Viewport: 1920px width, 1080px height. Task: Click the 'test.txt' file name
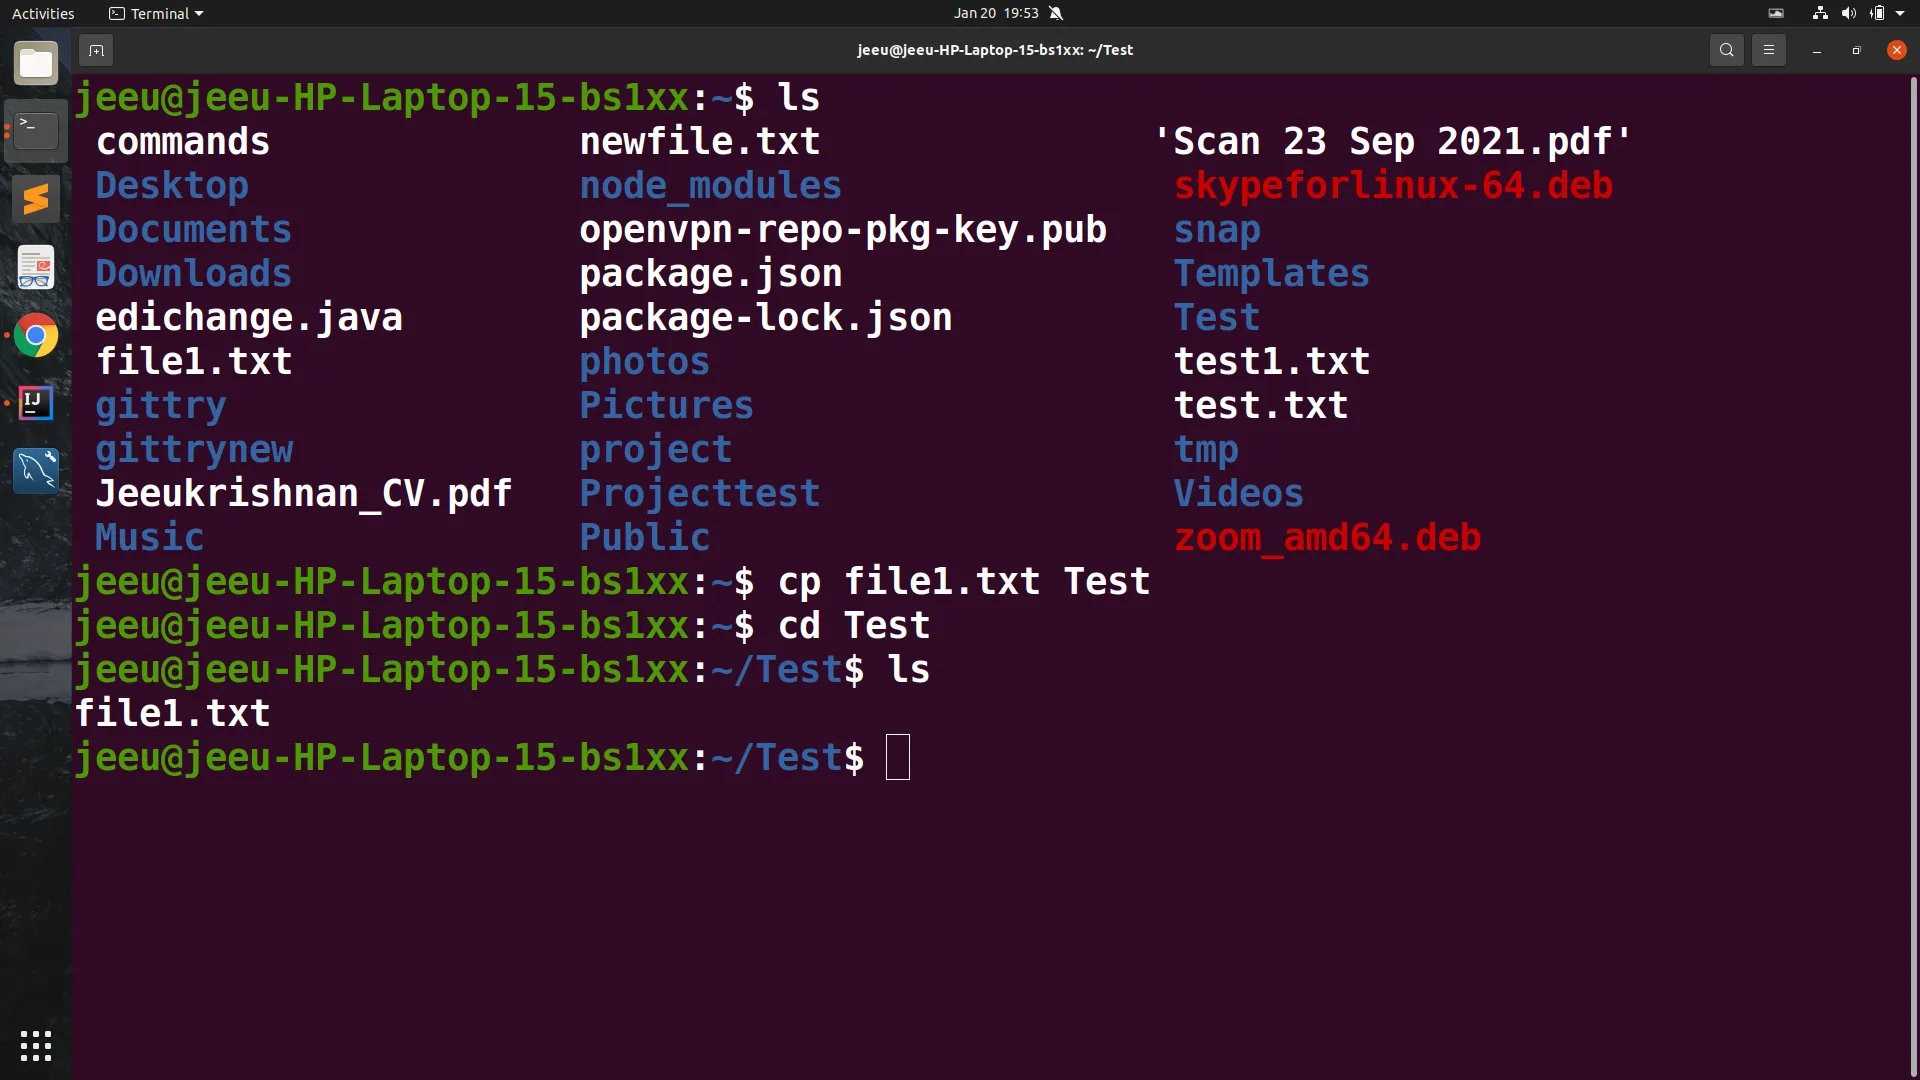(1261, 405)
